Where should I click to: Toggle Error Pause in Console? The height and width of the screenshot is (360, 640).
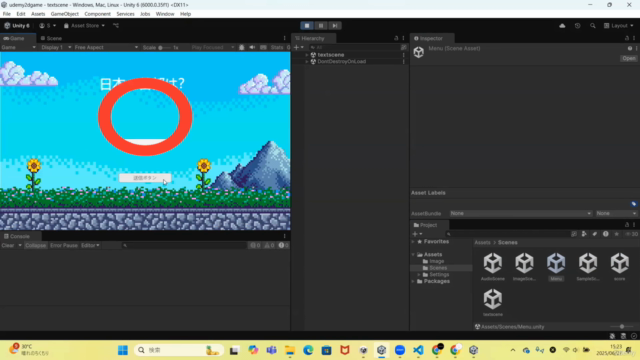click(64, 245)
